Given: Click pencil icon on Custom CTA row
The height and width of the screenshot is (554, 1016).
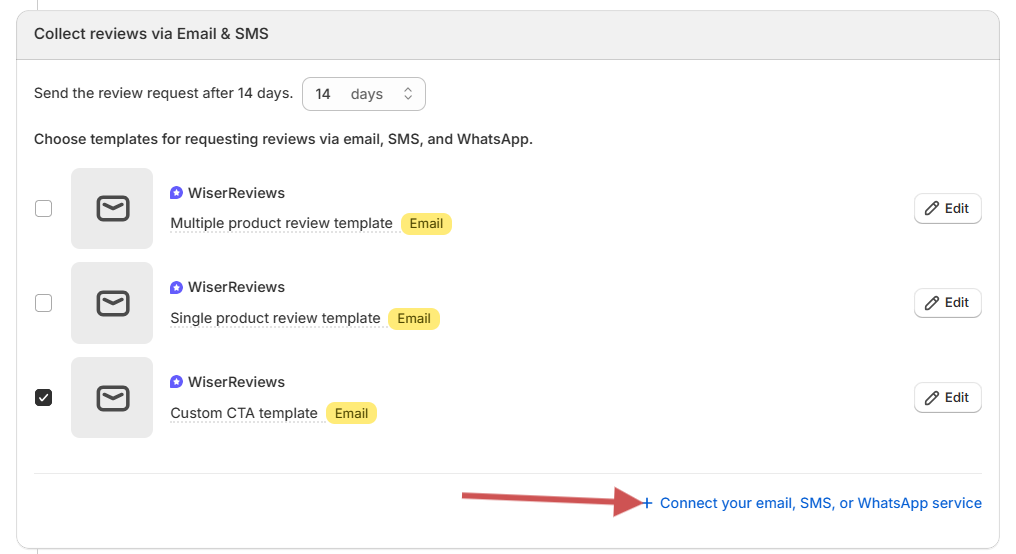Looking at the screenshot, I should (x=932, y=398).
